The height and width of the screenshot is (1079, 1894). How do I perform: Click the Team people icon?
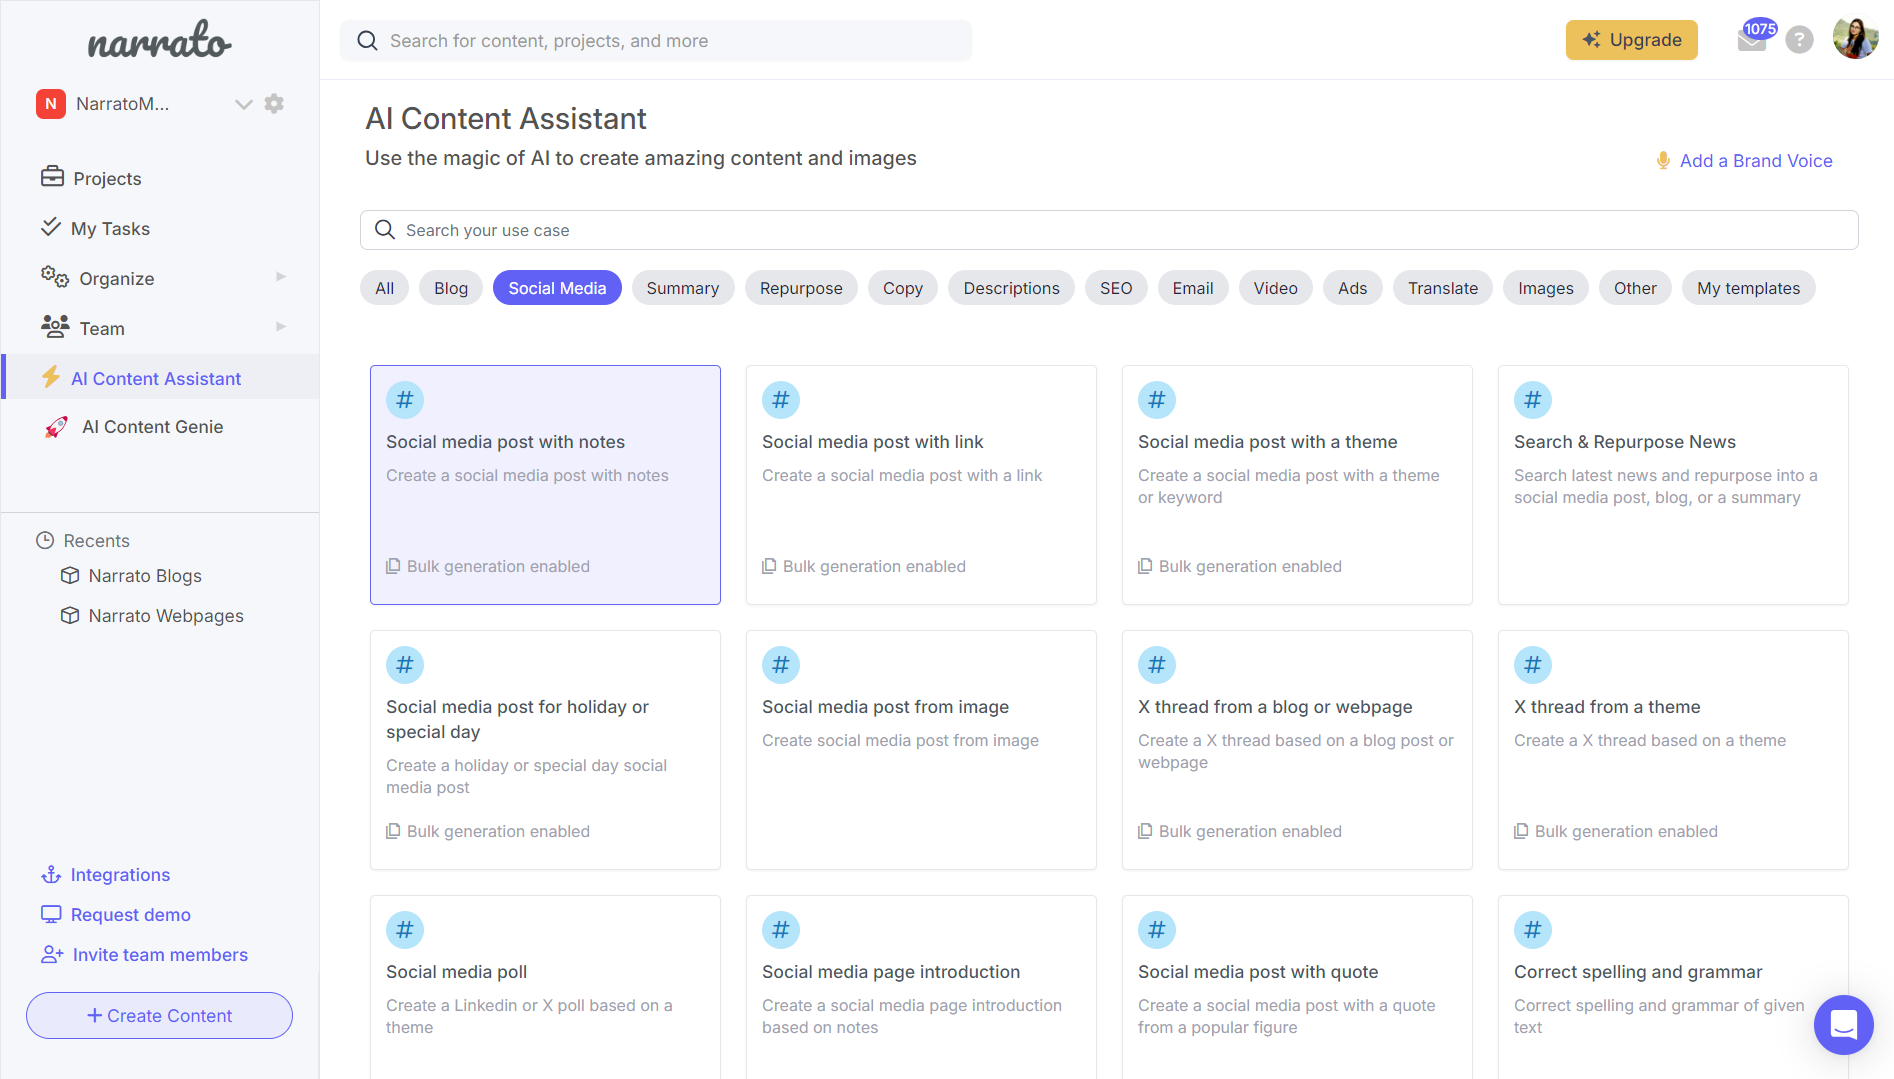tap(54, 327)
